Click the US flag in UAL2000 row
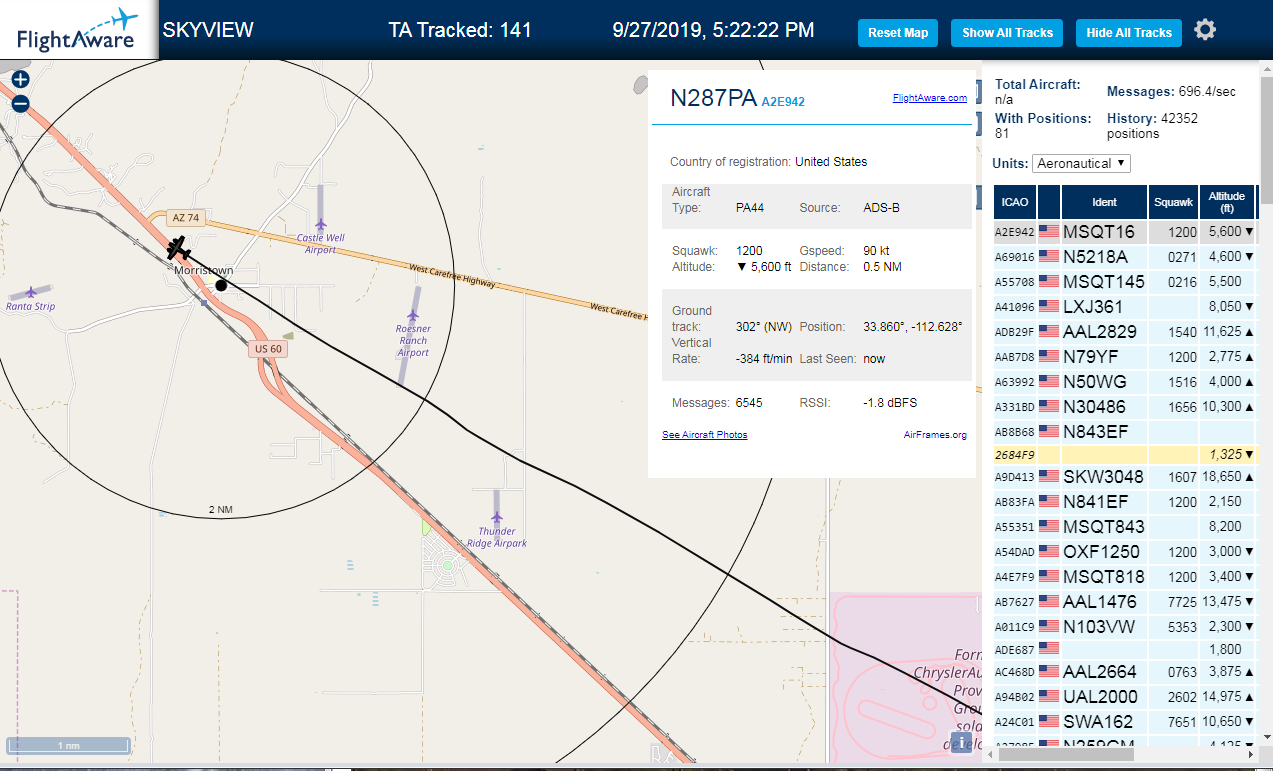Screen dimensions: 1273x771 [x=1049, y=697]
